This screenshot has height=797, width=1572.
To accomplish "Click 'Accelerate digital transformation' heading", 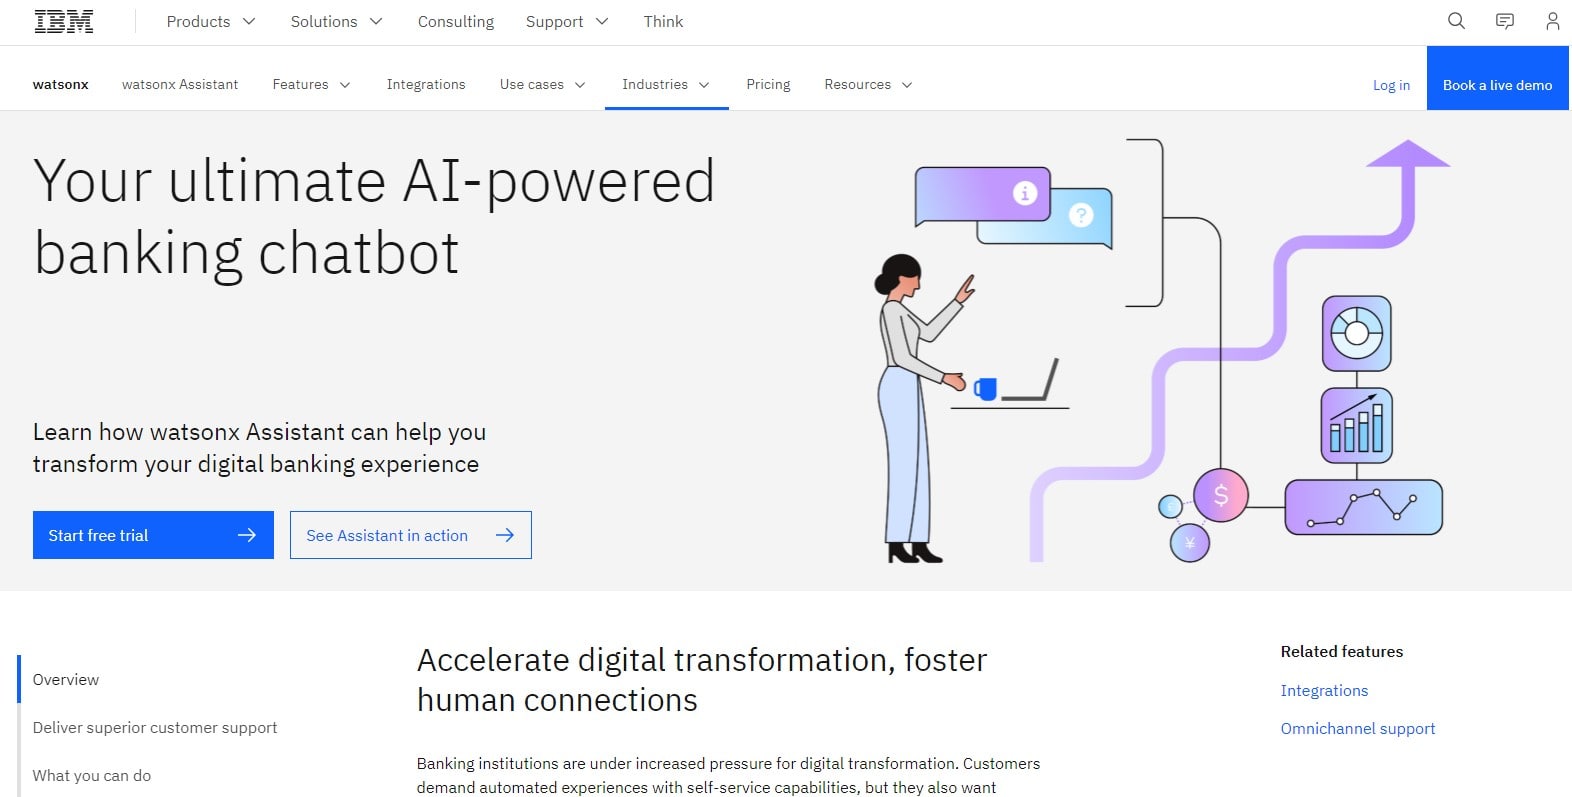I will click(x=702, y=680).
